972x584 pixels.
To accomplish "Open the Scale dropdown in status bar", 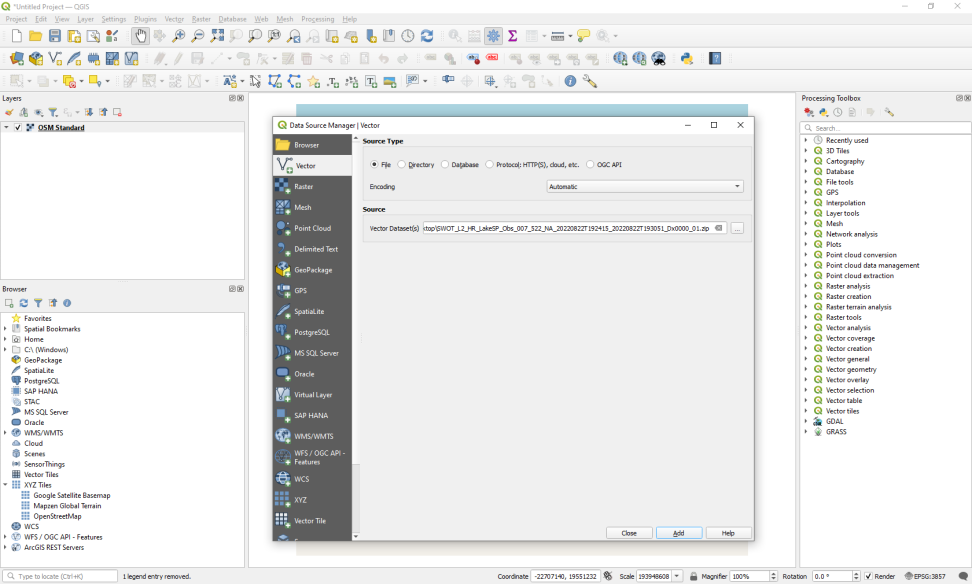I will [677, 576].
